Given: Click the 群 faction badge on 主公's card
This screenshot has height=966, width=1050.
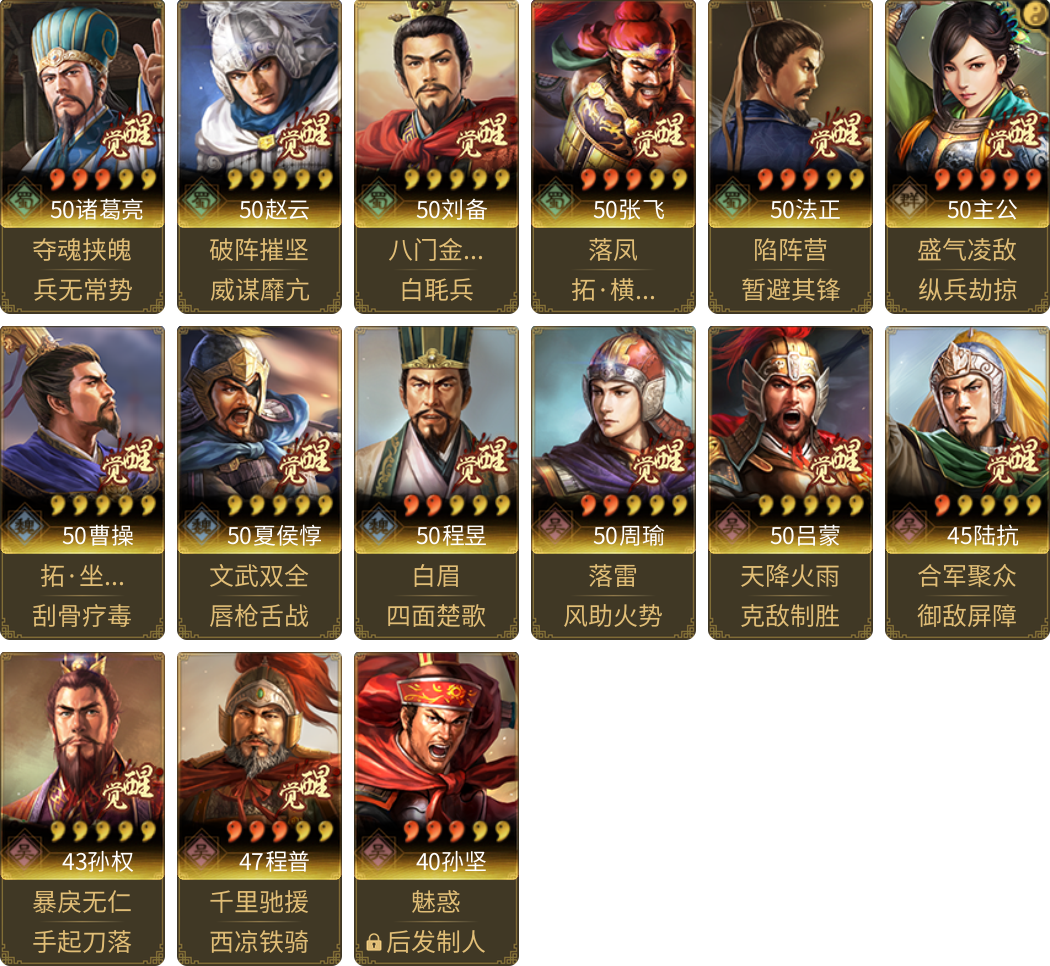Looking at the screenshot, I should (909, 199).
